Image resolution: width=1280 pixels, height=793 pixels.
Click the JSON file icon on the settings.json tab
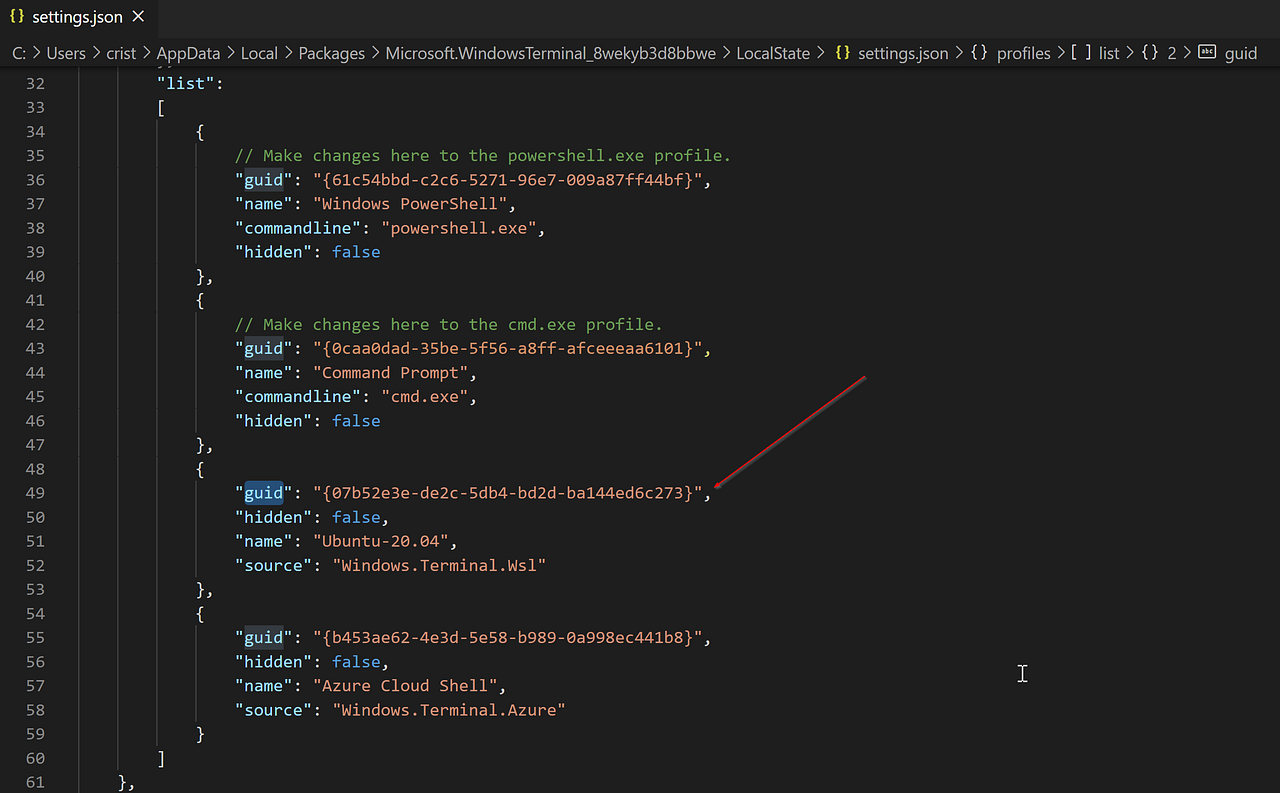click(18, 16)
